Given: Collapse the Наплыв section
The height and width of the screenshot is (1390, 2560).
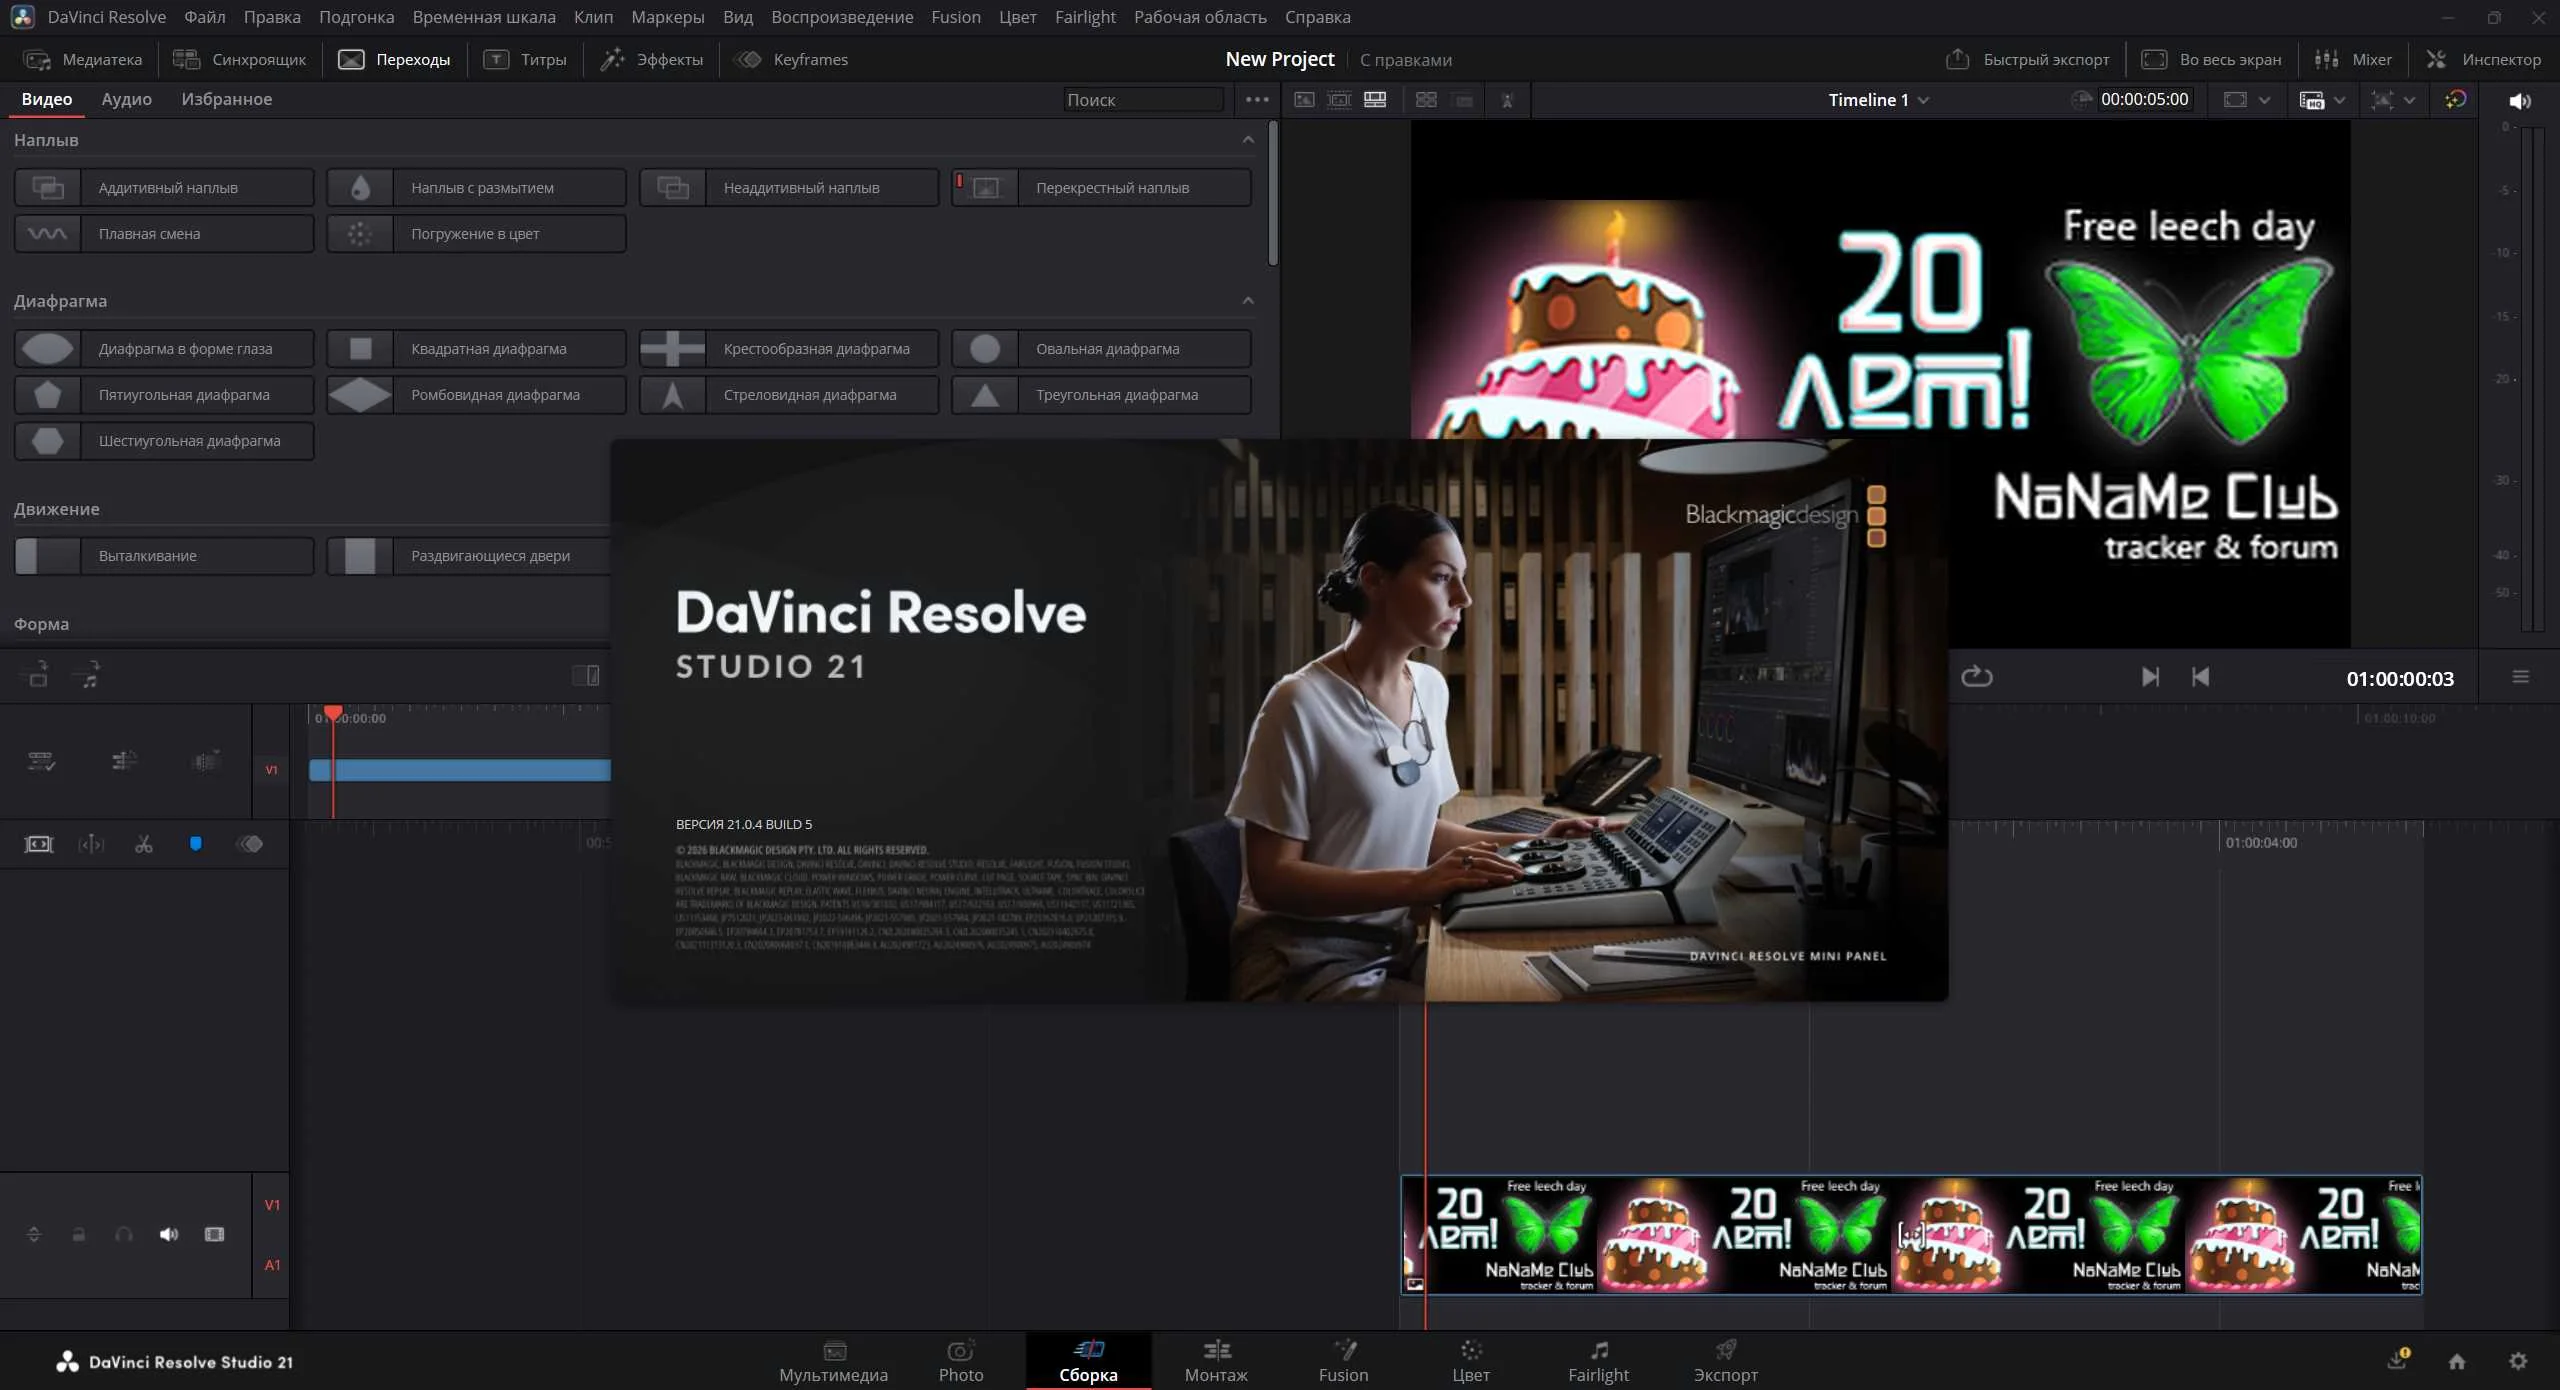Looking at the screenshot, I should (x=1248, y=140).
